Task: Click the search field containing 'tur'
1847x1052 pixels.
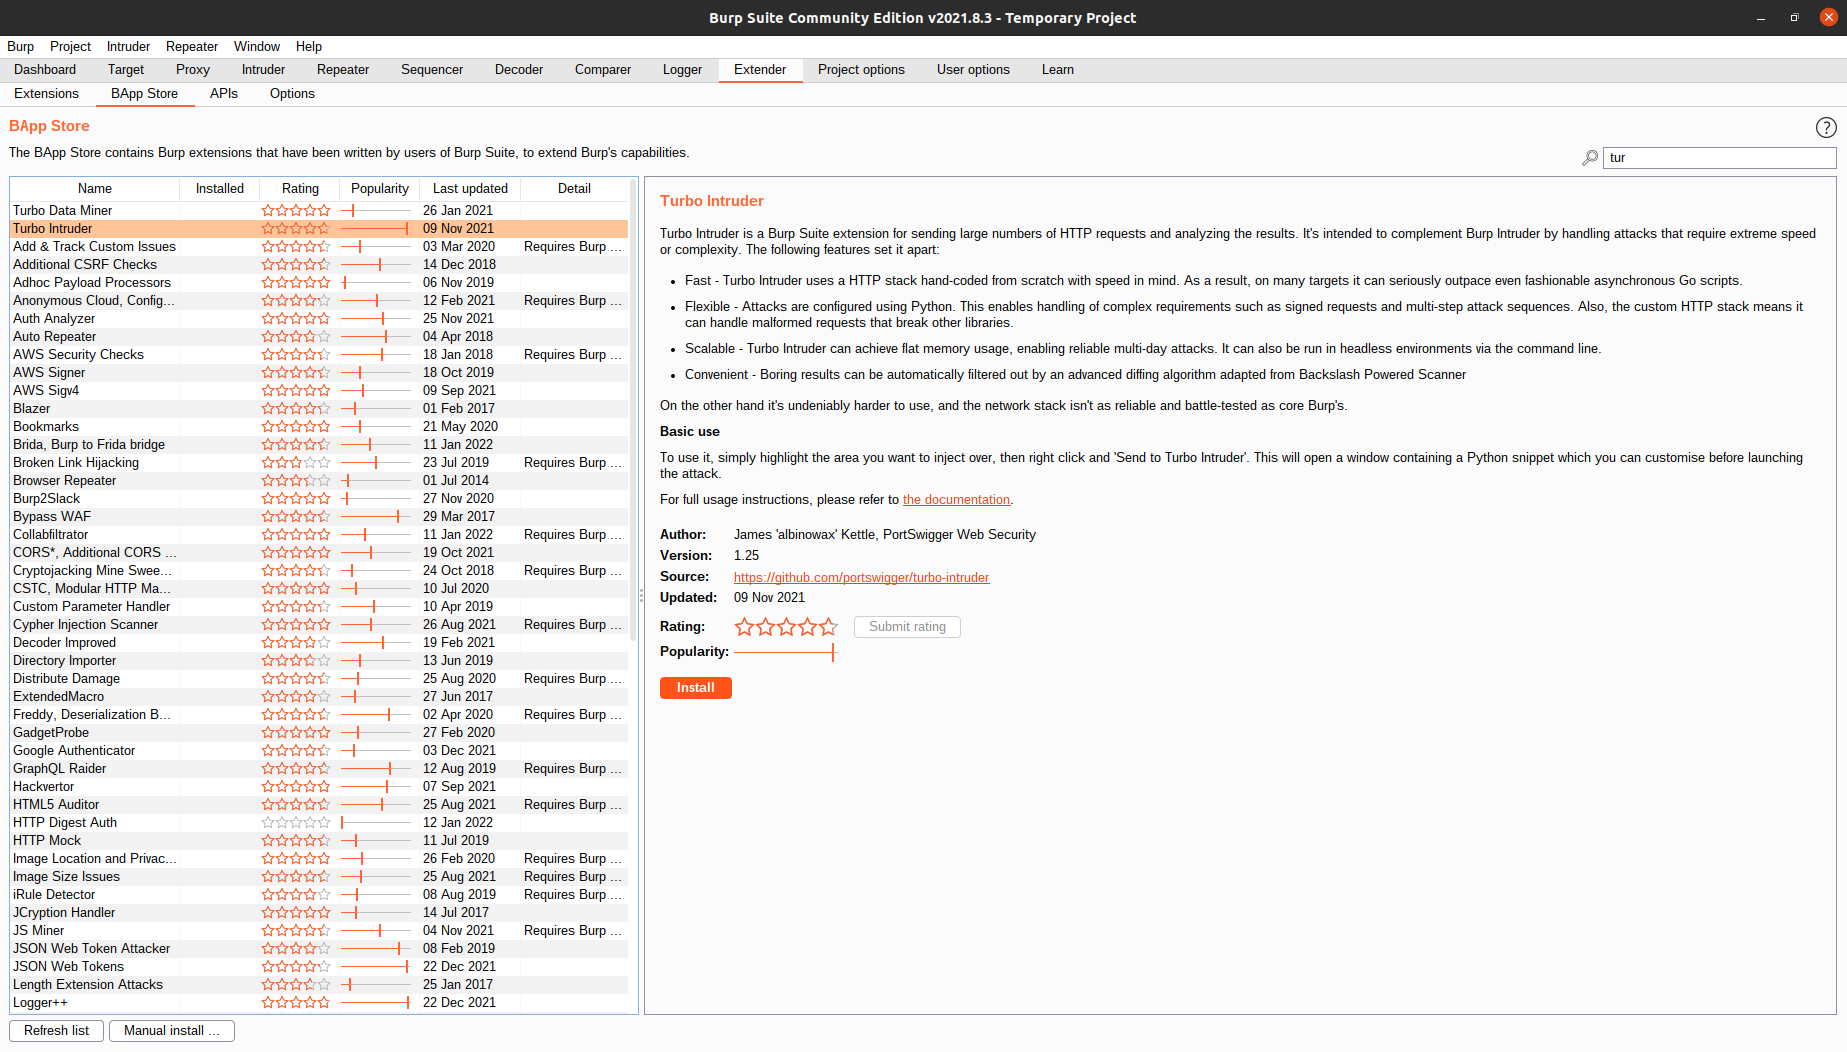Action: click(x=1720, y=158)
